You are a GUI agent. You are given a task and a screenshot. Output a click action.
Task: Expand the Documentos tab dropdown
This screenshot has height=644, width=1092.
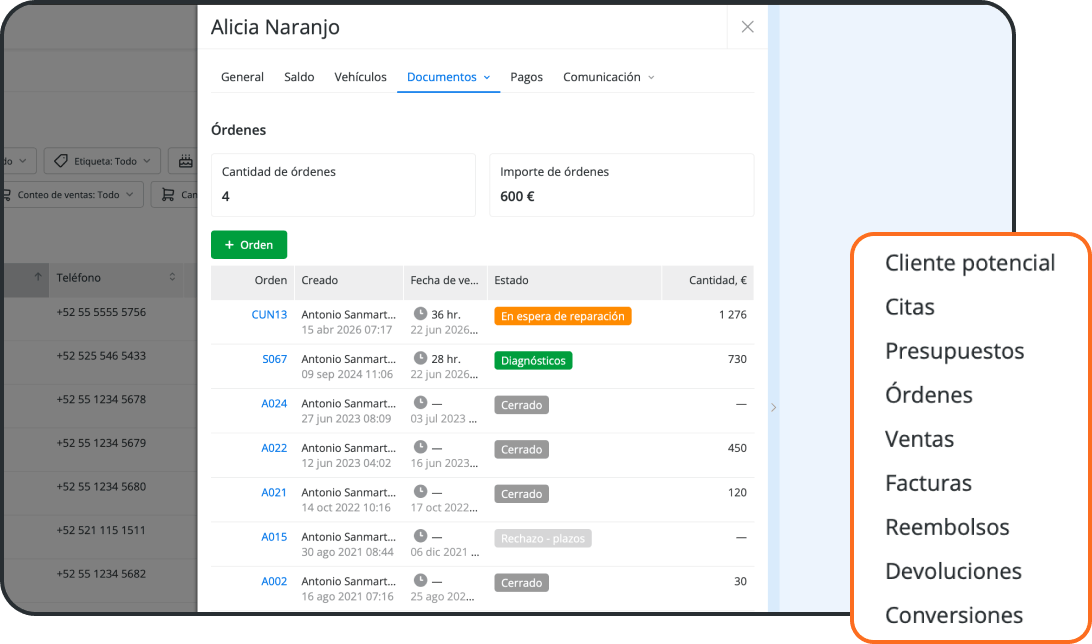pyautogui.click(x=448, y=77)
